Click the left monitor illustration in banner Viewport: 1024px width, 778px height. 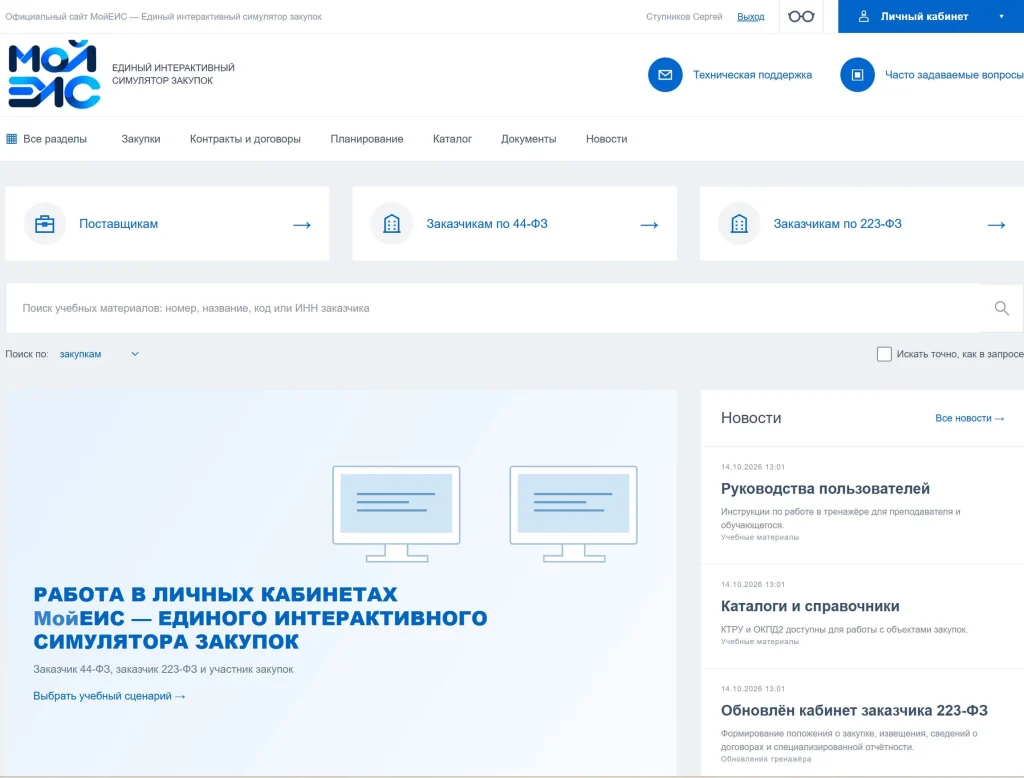pyautogui.click(x=396, y=513)
